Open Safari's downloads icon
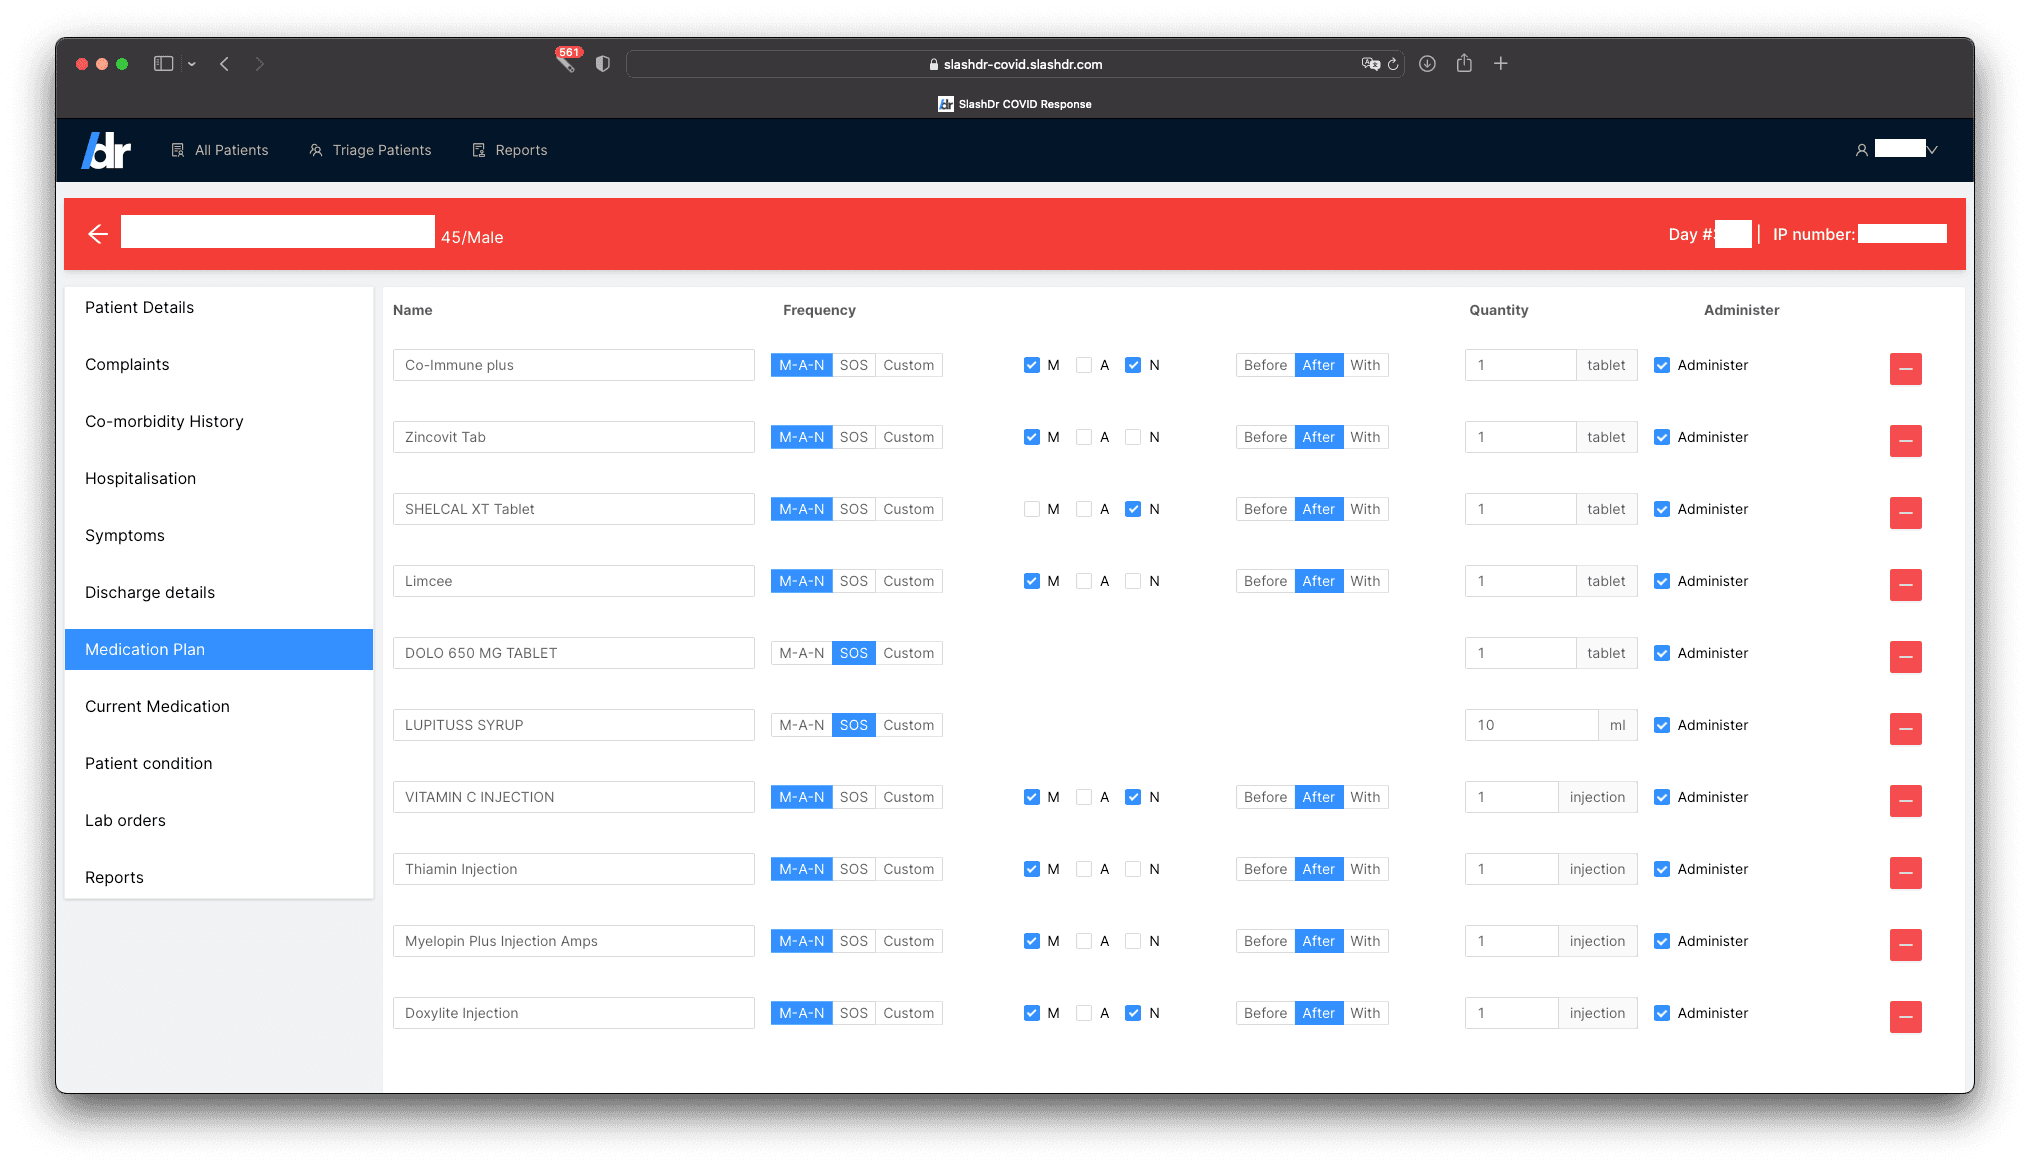The width and height of the screenshot is (2030, 1167). (x=1427, y=64)
